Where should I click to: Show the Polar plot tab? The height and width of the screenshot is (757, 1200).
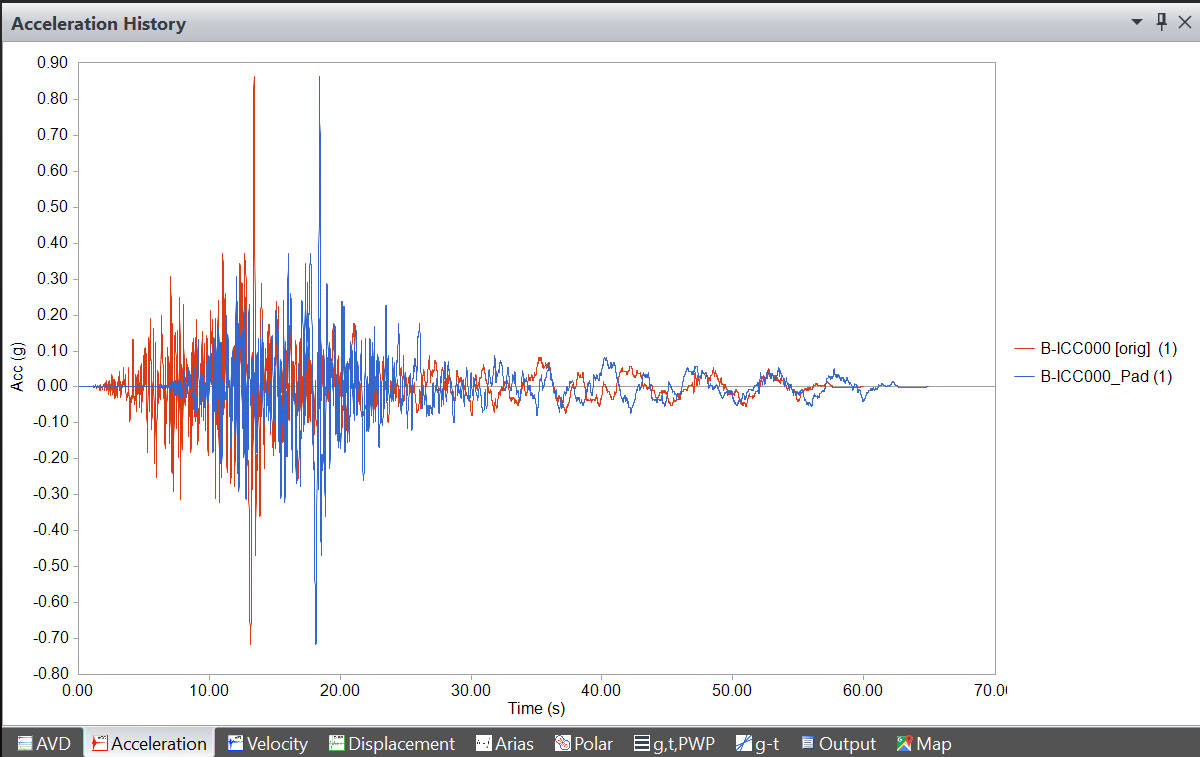[x=583, y=743]
